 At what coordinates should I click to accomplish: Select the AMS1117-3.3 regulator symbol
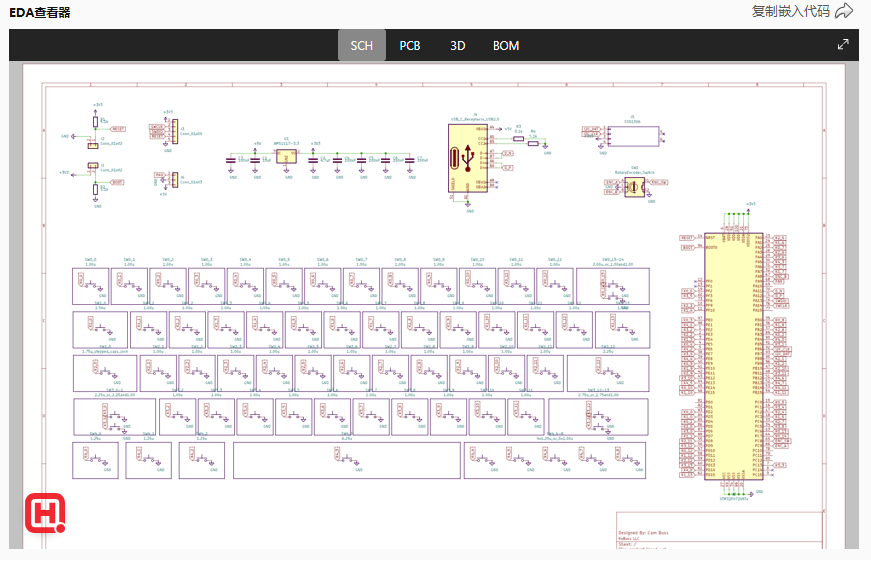(x=286, y=157)
